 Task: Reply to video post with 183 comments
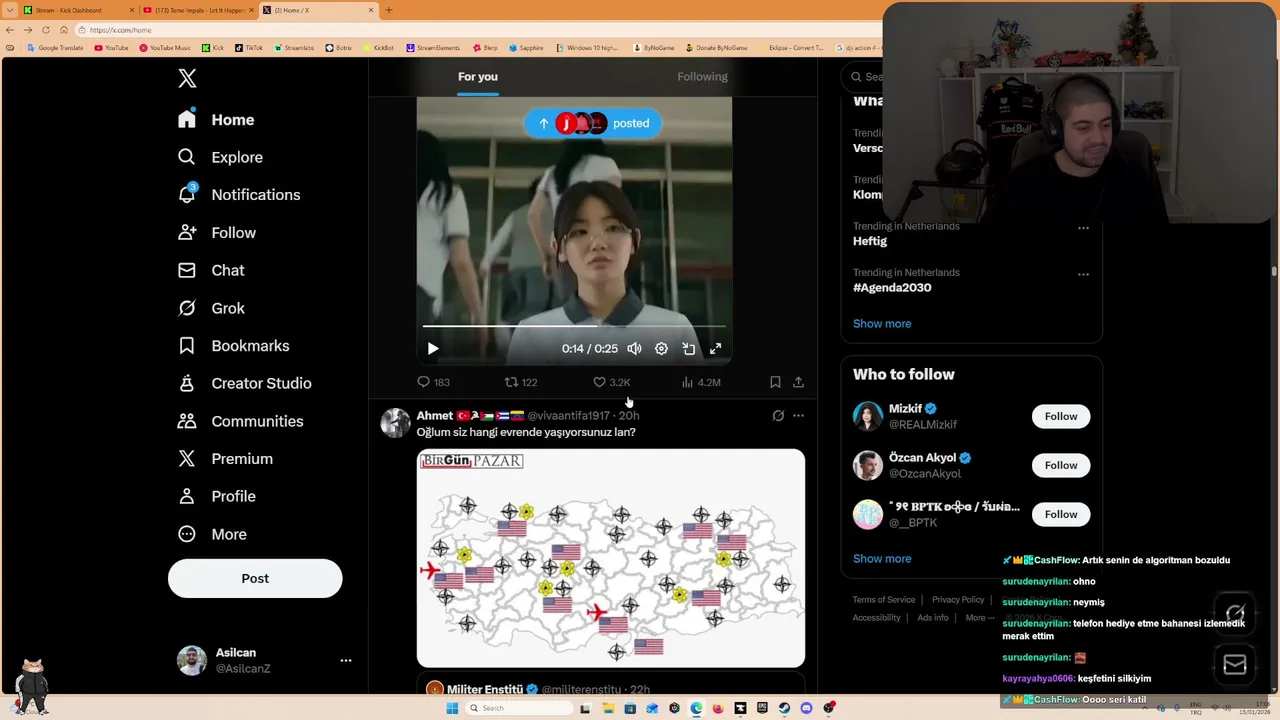pos(433,382)
